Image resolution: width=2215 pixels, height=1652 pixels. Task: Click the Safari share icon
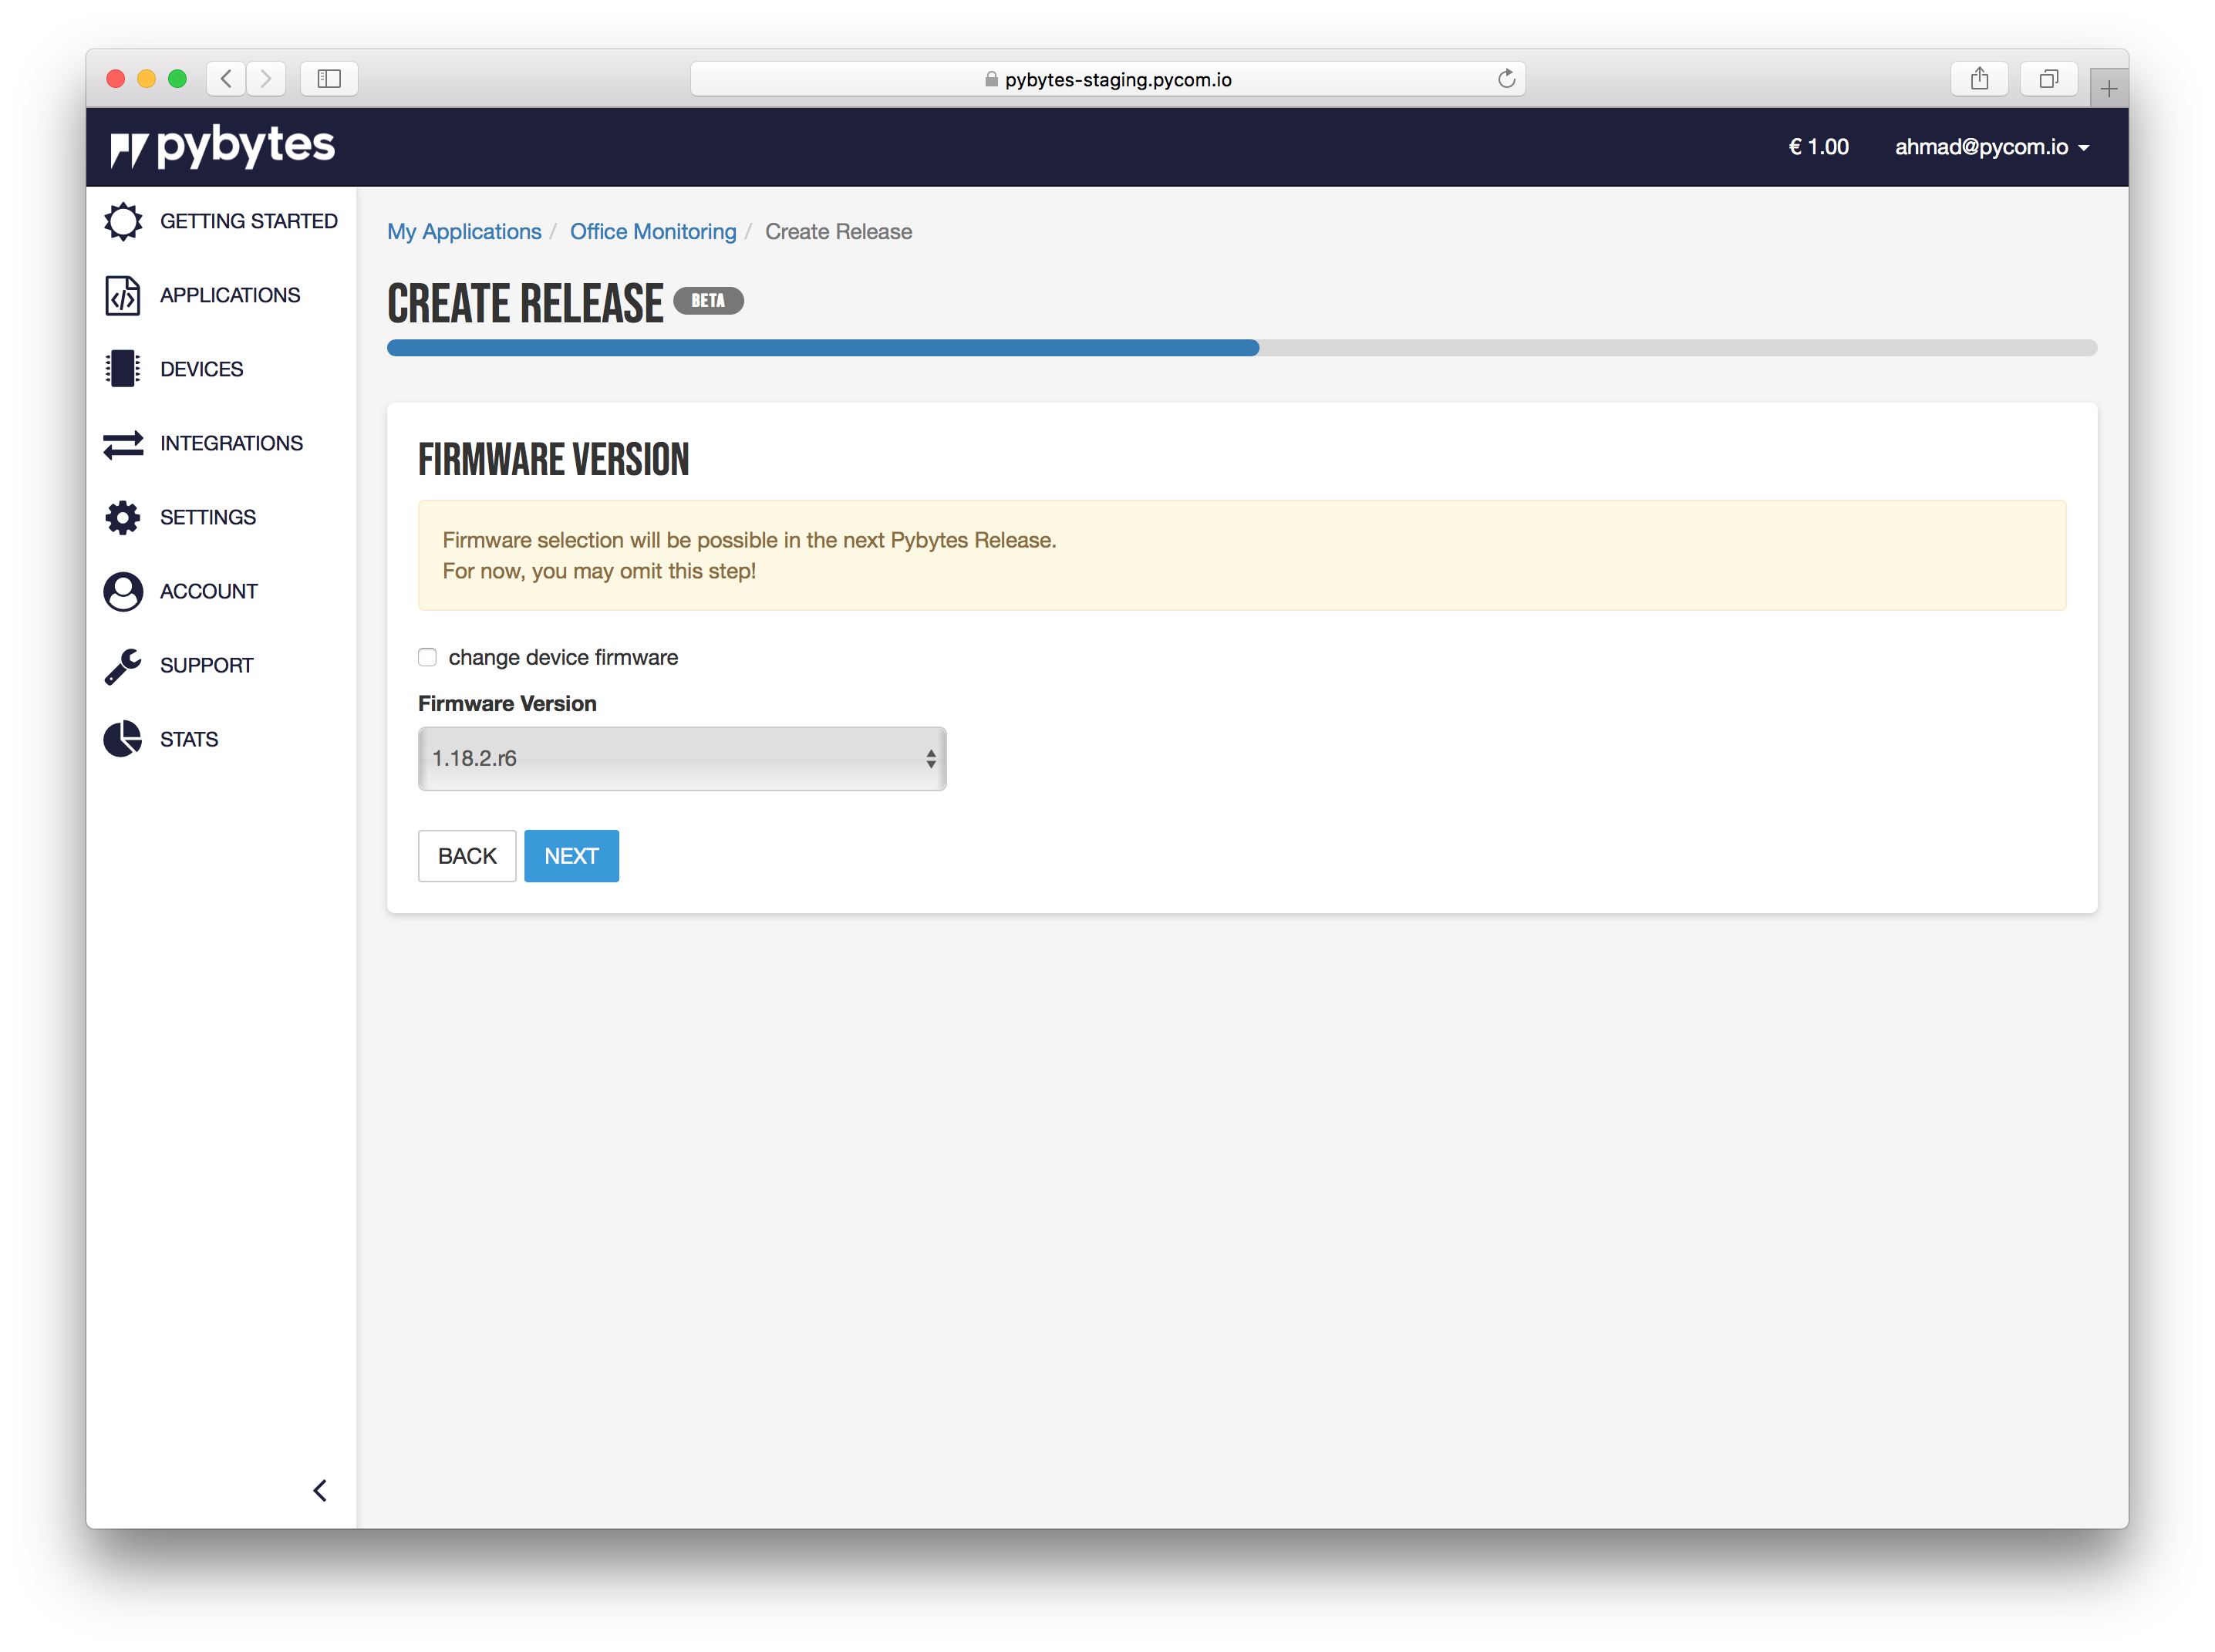(1979, 79)
